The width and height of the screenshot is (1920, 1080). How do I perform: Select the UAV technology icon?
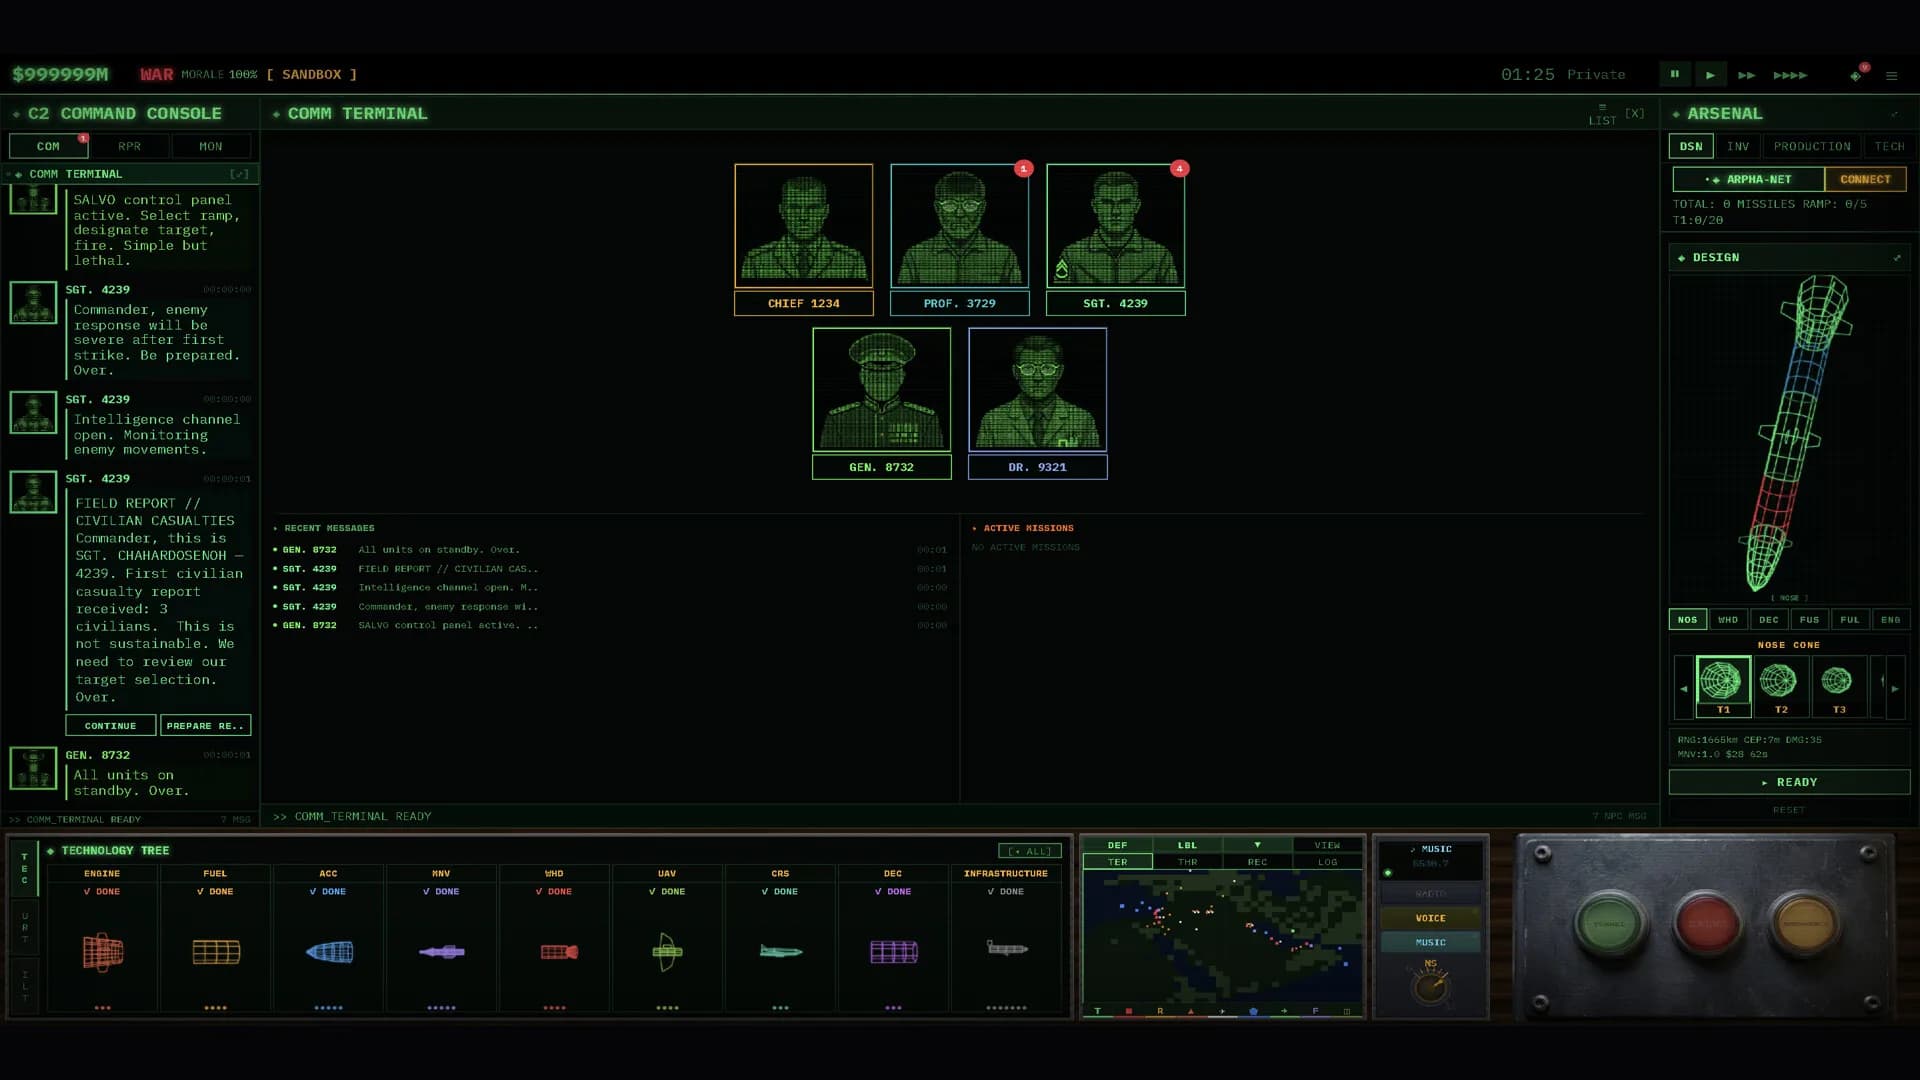tap(667, 951)
